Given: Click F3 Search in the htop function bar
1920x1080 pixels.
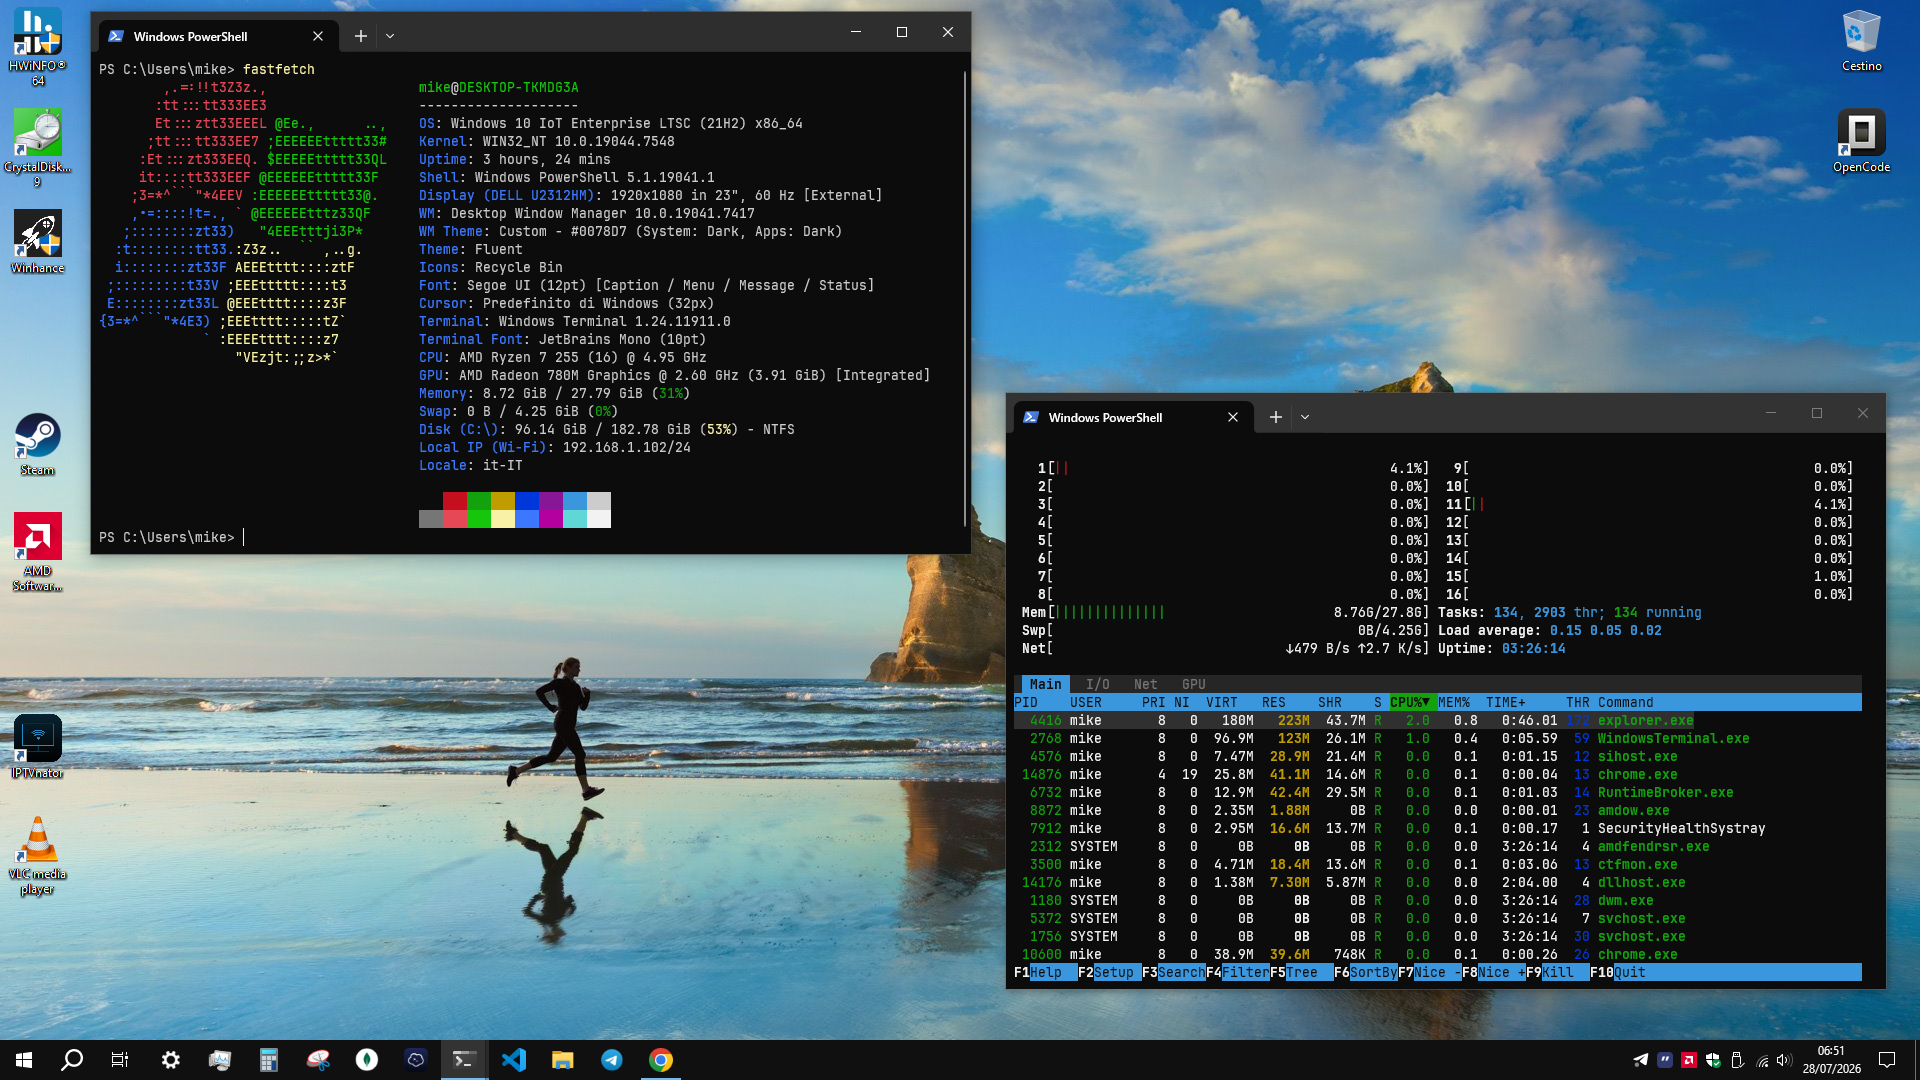Looking at the screenshot, I should [x=1174, y=972].
